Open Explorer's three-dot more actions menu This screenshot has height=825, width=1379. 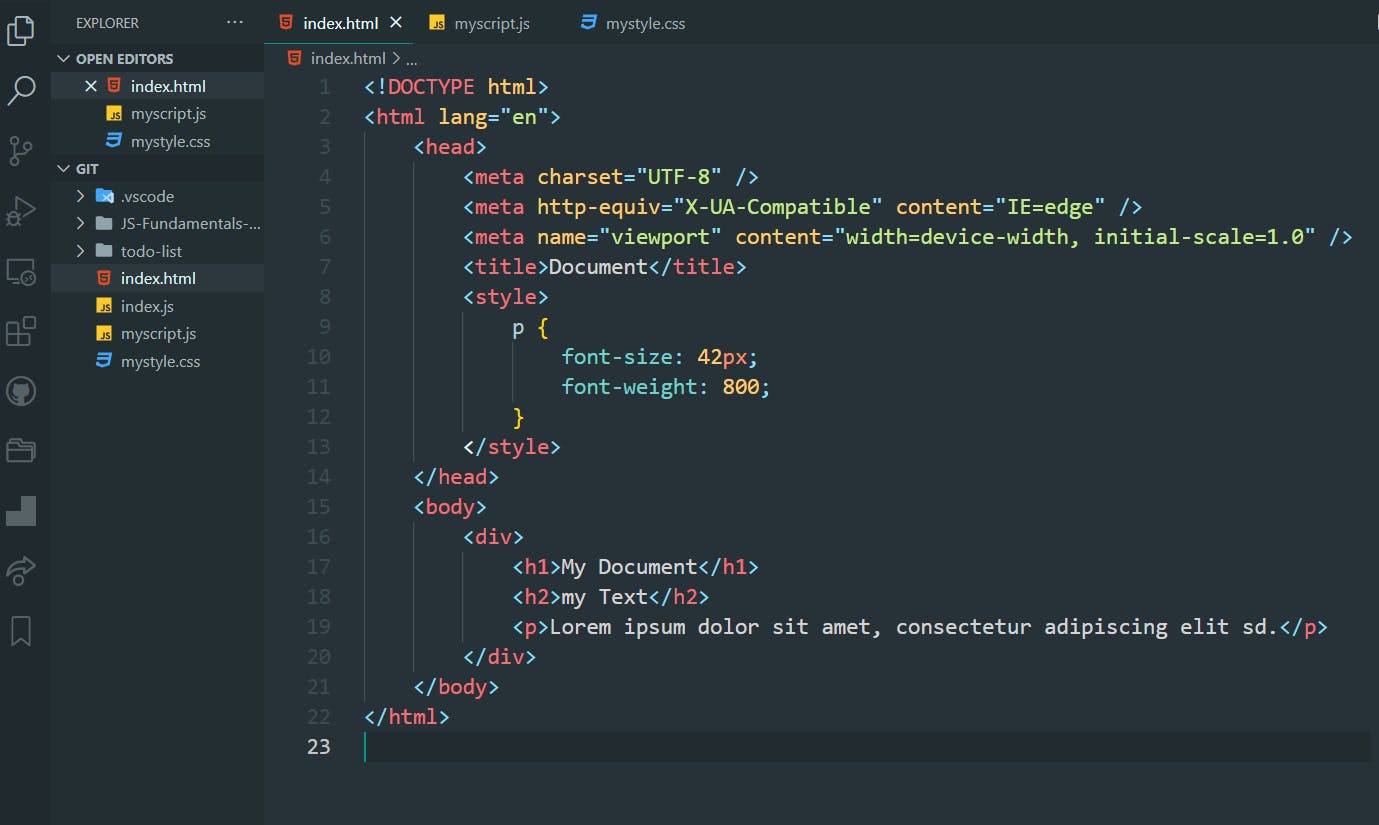tap(235, 22)
